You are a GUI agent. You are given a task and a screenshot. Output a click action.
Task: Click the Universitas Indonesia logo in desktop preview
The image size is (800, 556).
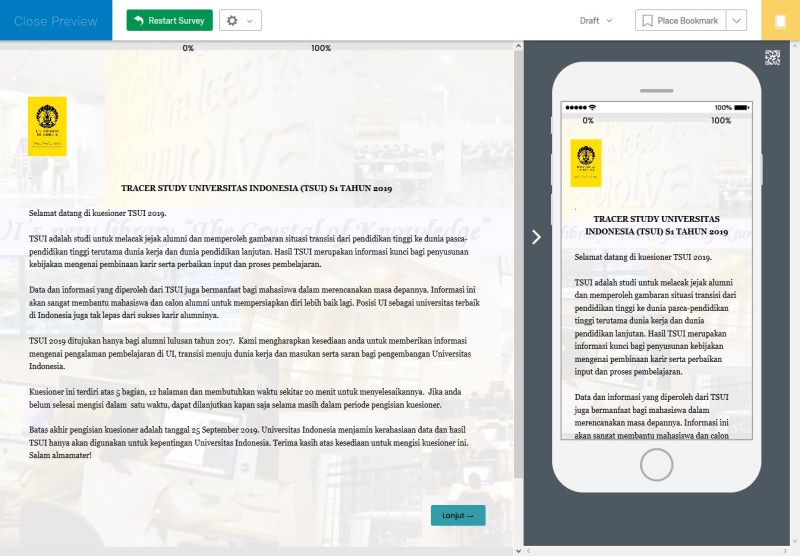click(47, 126)
